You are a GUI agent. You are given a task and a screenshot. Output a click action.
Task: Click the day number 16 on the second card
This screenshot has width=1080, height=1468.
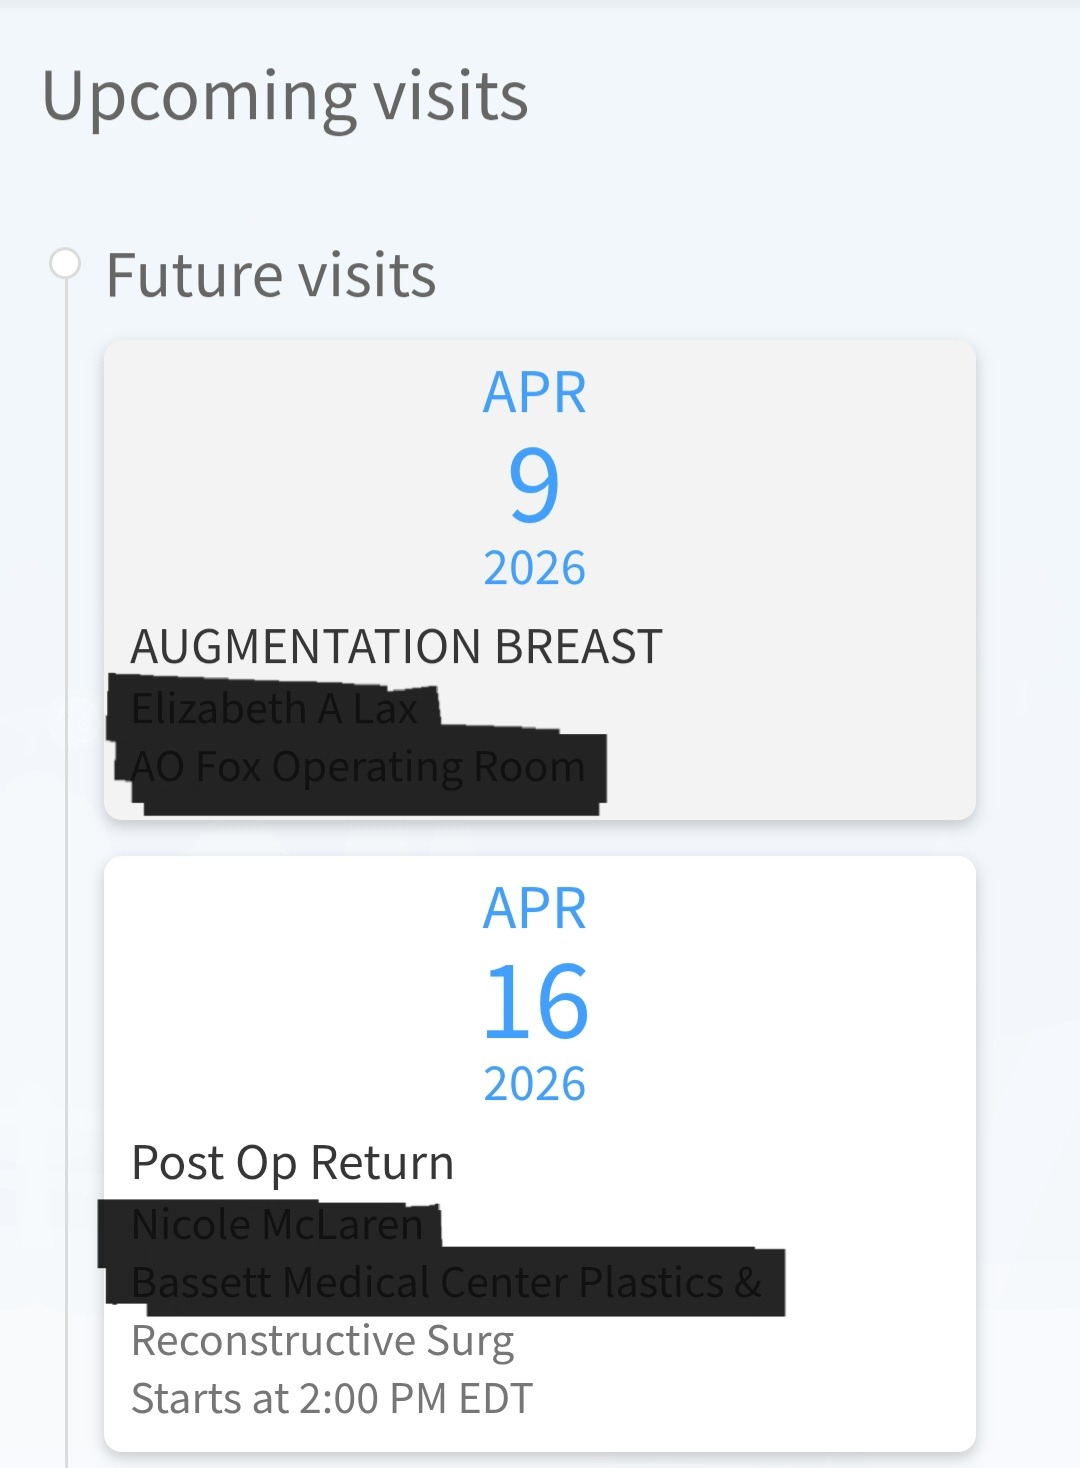535,1001
